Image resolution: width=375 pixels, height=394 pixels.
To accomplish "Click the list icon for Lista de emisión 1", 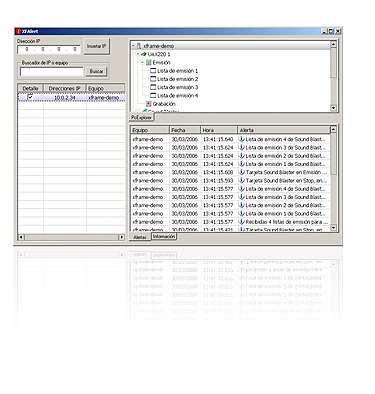I will (153, 71).
